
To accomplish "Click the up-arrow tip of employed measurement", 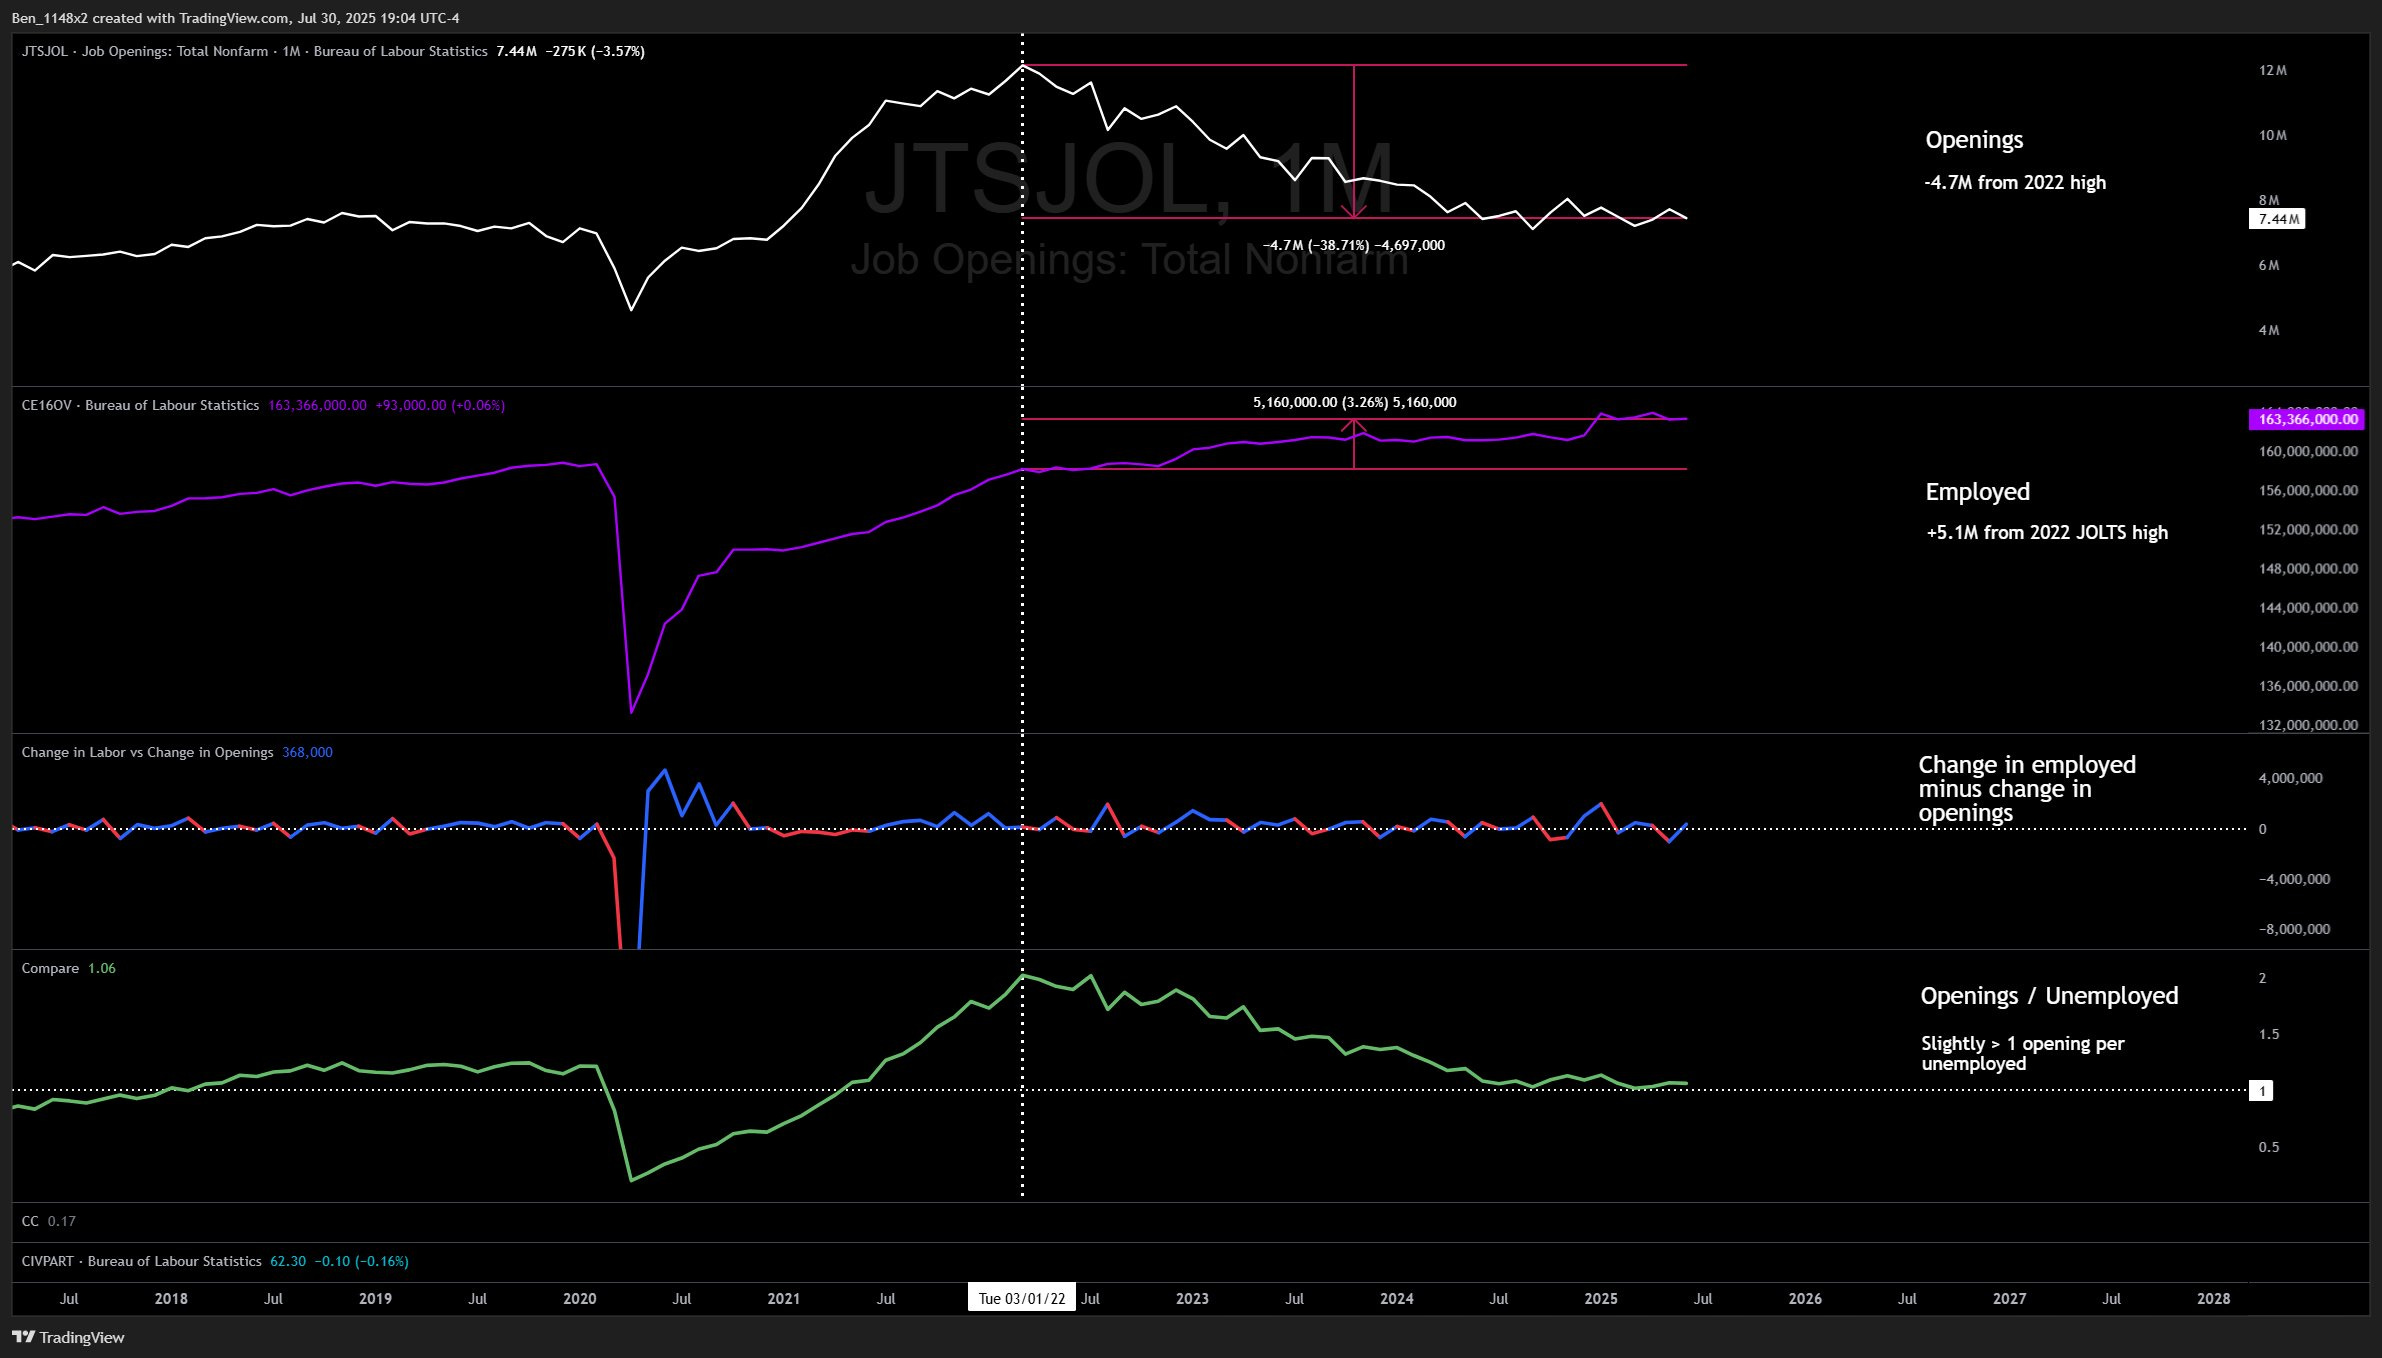I will click(1354, 422).
